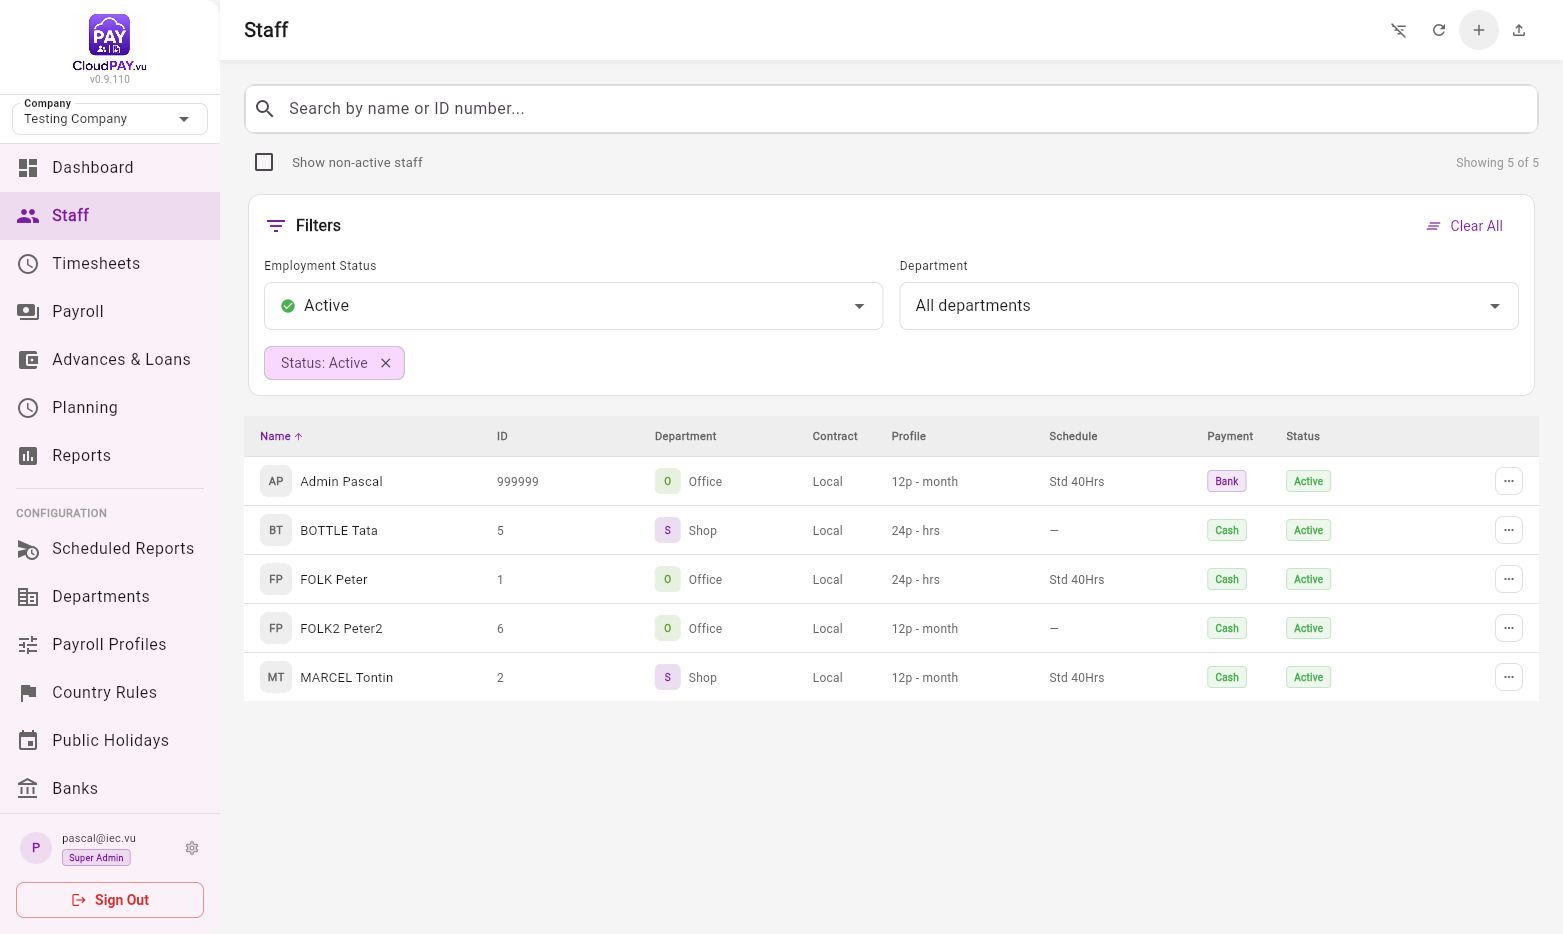The width and height of the screenshot is (1563, 934).
Task: Focus the staff search input field
Action: click(x=891, y=108)
